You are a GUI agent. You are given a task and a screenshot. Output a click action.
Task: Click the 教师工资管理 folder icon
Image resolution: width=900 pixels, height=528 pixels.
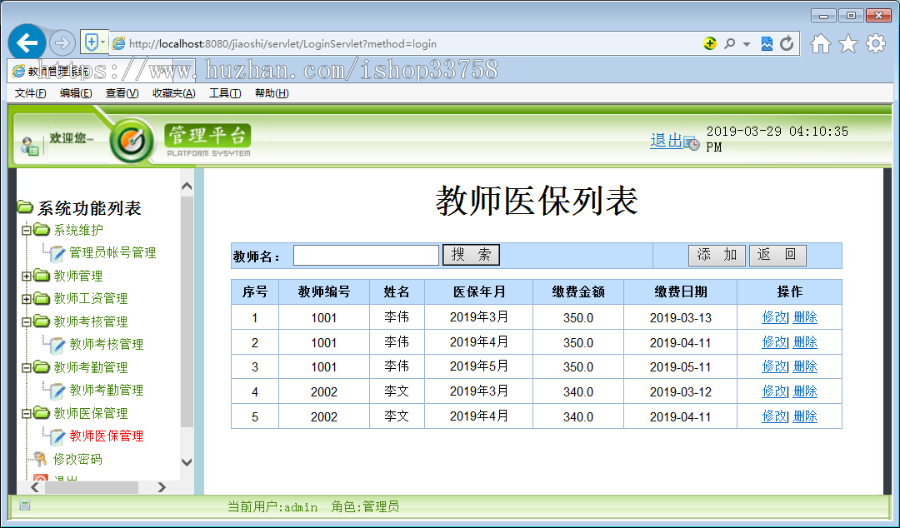pos(41,298)
